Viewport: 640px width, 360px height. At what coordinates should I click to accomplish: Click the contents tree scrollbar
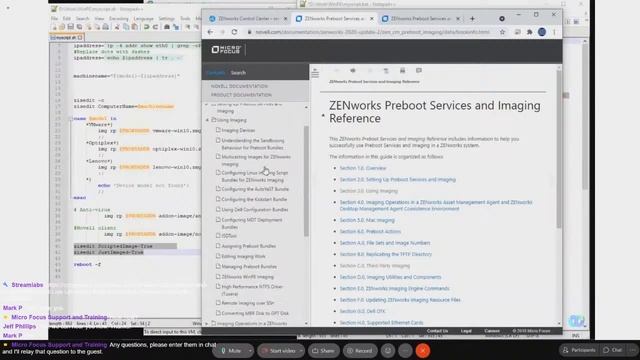pos(306,181)
